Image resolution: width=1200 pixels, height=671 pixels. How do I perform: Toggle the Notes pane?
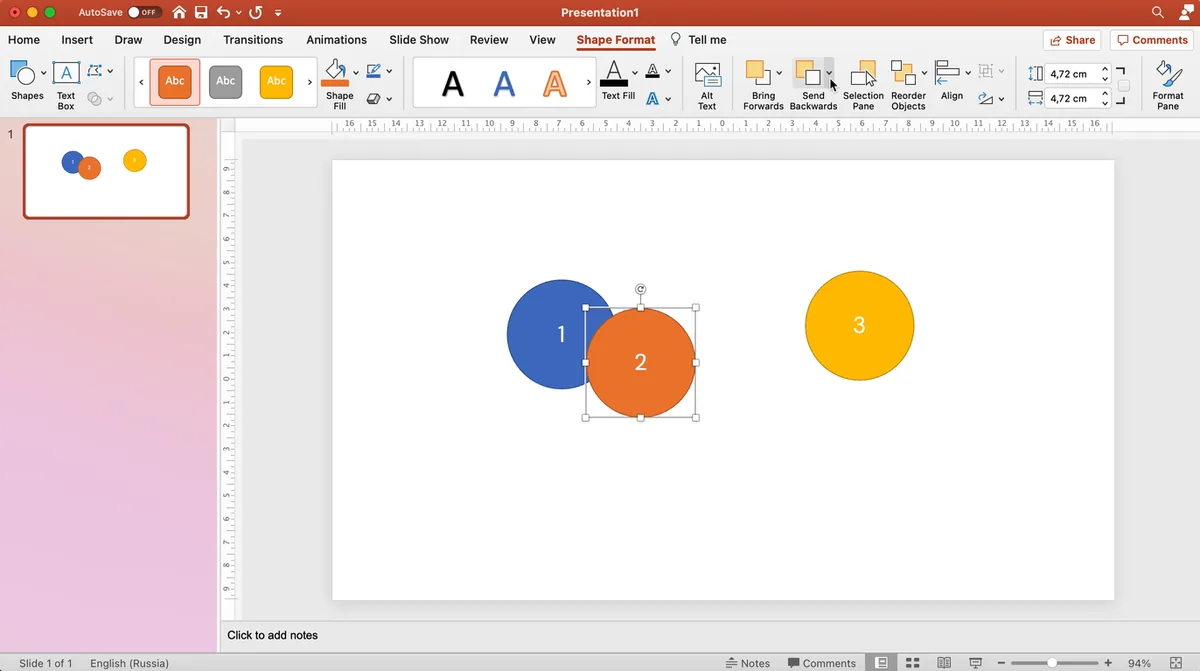[747, 663]
